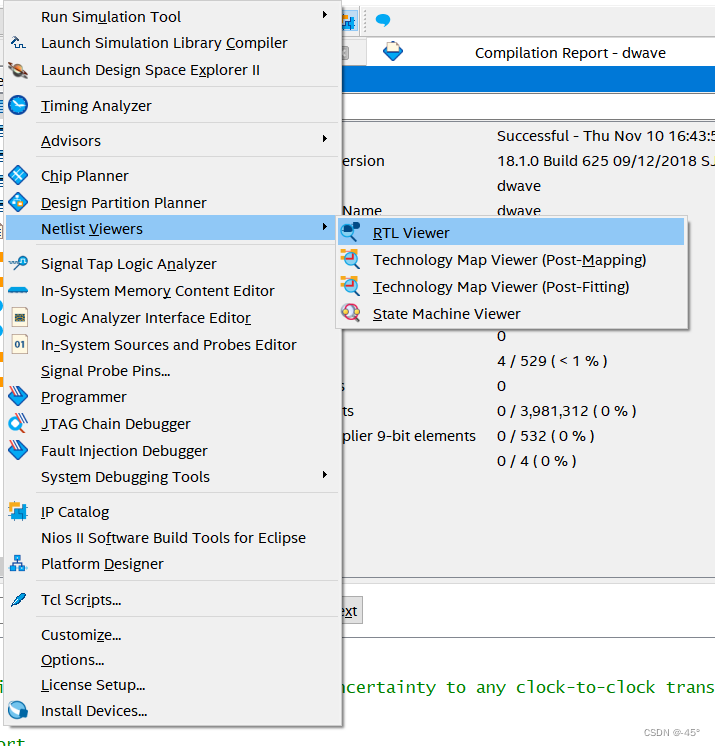Choose Technology Map Viewer (Post-Mapping)
The image size is (715, 746).
(x=511, y=260)
